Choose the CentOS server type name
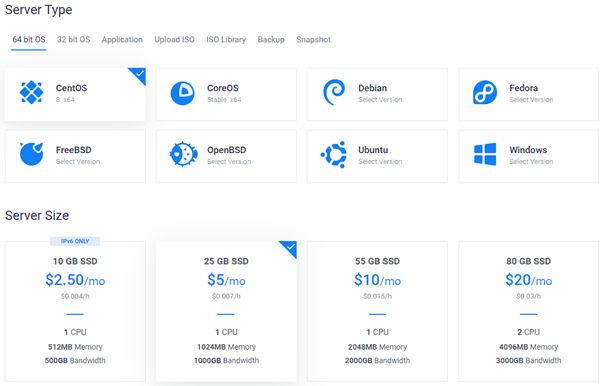The height and width of the screenshot is (386, 602). tap(71, 88)
